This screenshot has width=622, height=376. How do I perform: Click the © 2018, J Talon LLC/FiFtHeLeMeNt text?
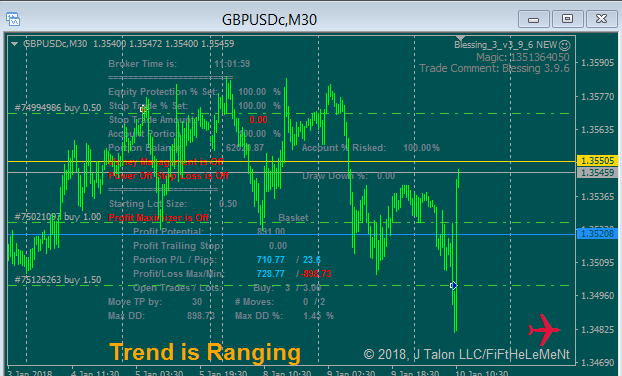pyautogui.click(x=466, y=354)
